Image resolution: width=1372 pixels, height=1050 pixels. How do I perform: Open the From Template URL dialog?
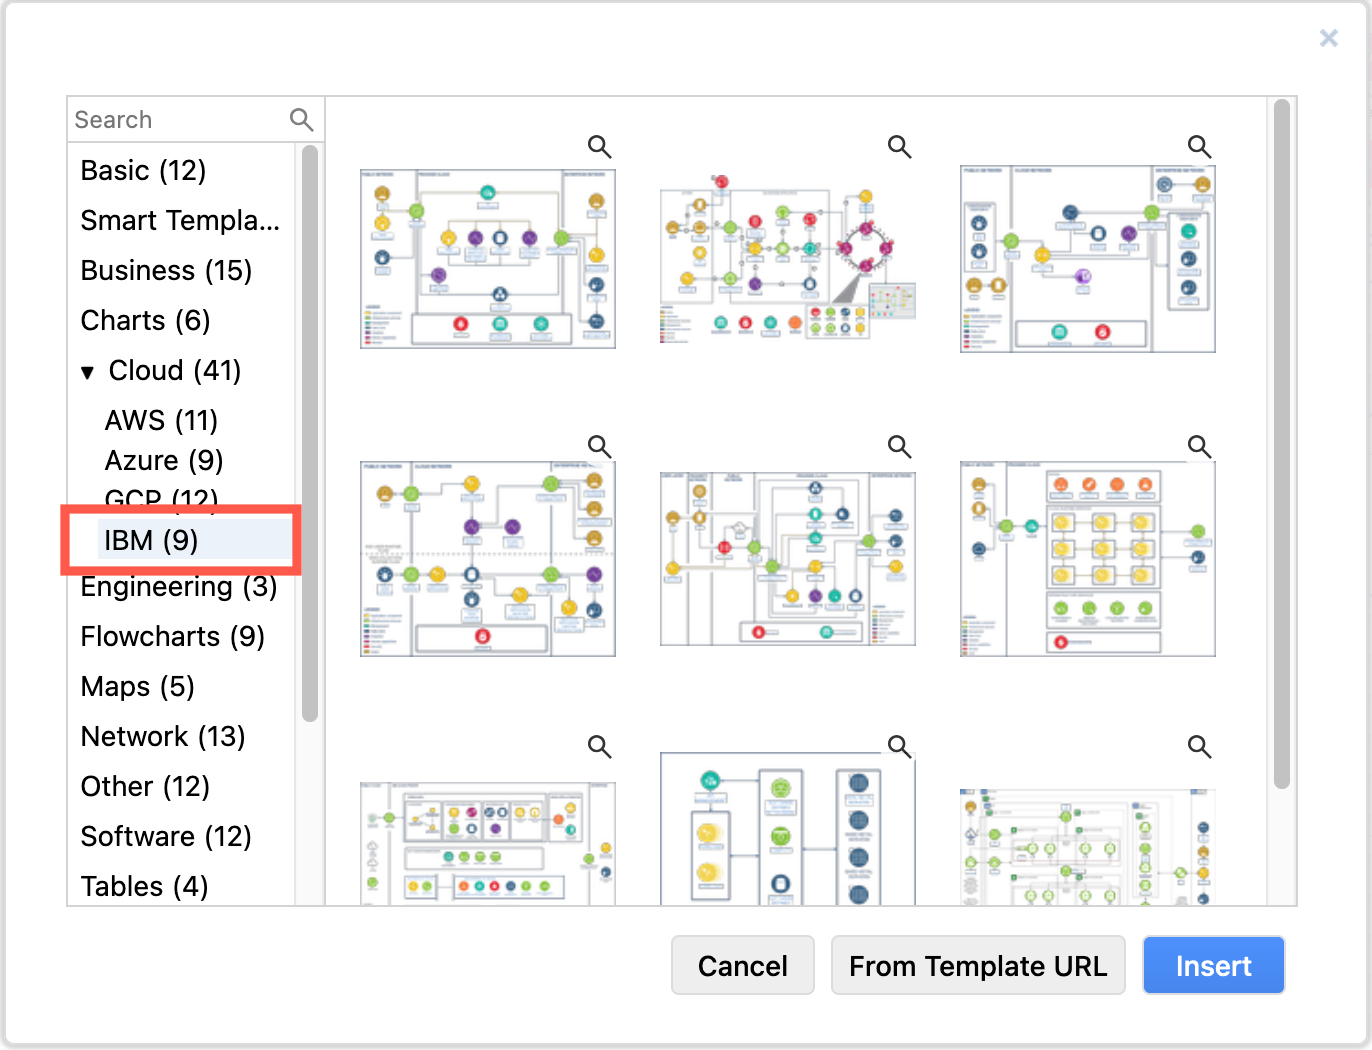point(978,965)
